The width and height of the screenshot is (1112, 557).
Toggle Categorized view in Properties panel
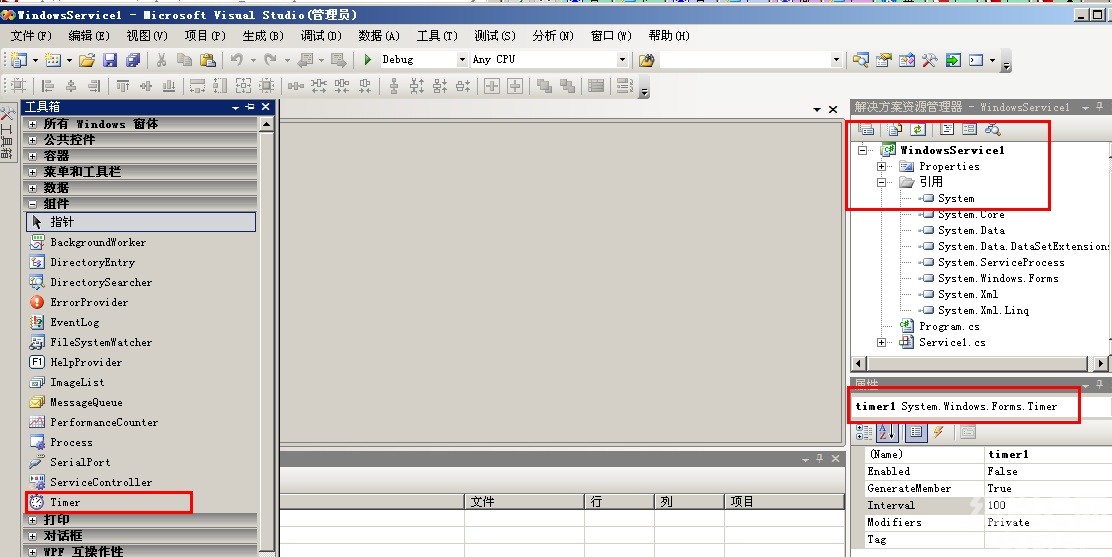(x=864, y=431)
